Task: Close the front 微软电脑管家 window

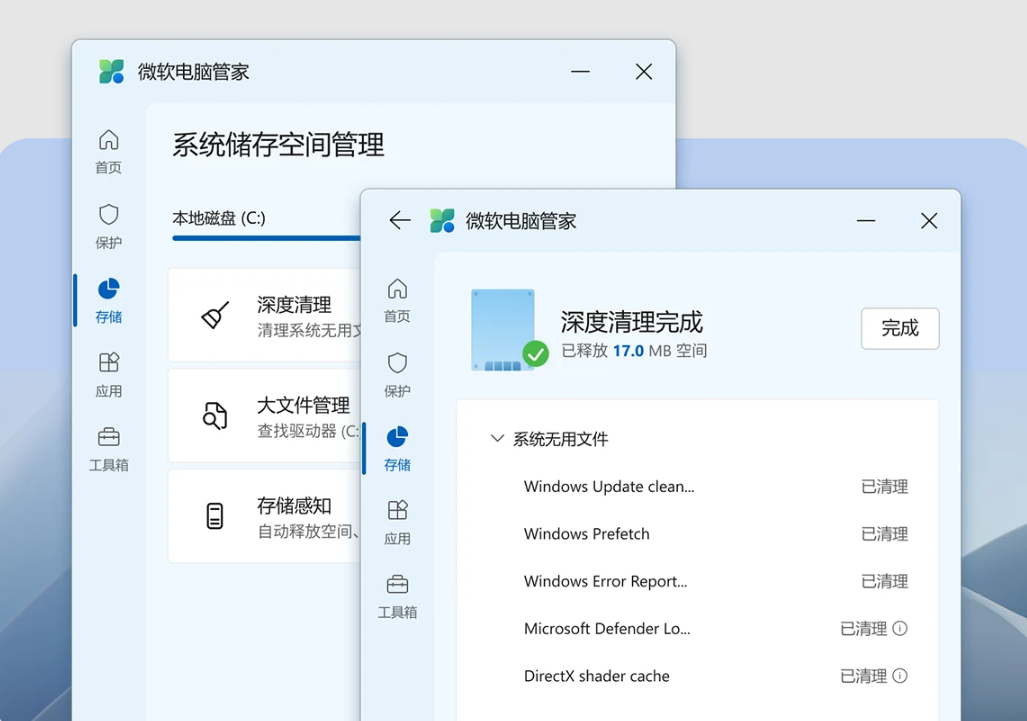Action: [929, 221]
